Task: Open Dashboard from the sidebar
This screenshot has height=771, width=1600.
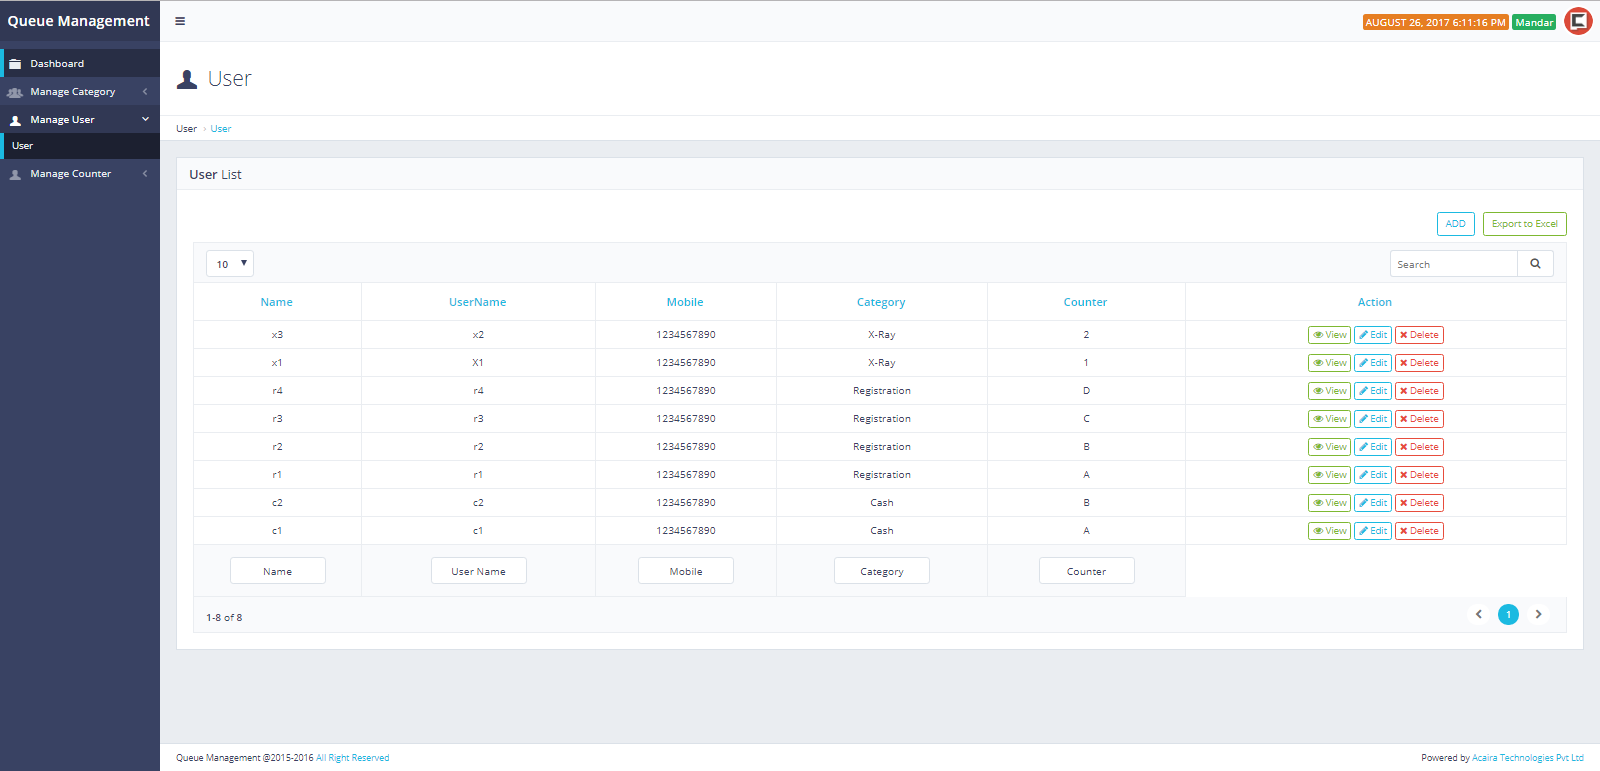Action: point(57,64)
